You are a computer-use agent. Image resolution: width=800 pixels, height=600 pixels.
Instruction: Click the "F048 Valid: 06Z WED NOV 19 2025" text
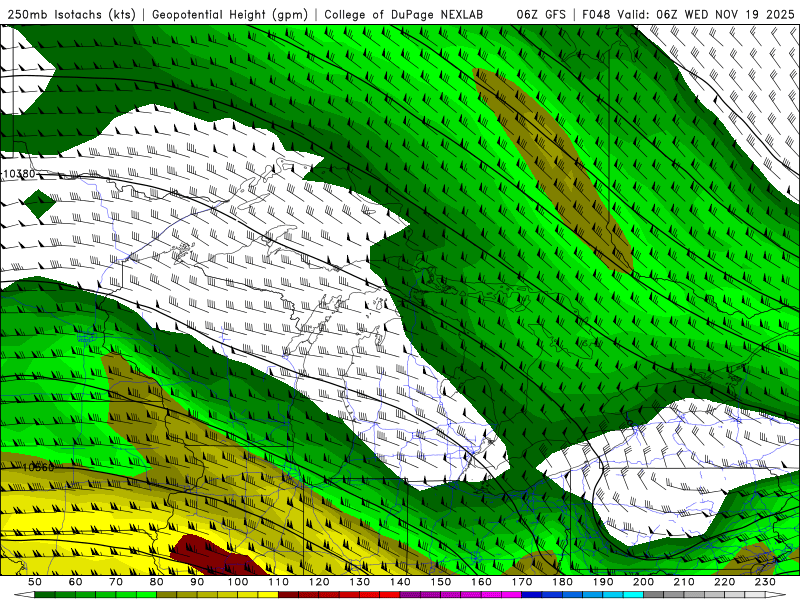pyautogui.click(x=688, y=15)
